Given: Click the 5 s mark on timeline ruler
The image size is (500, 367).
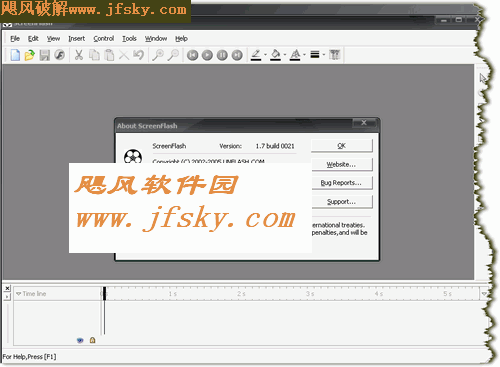Looking at the screenshot, I should (x=447, y=294).
